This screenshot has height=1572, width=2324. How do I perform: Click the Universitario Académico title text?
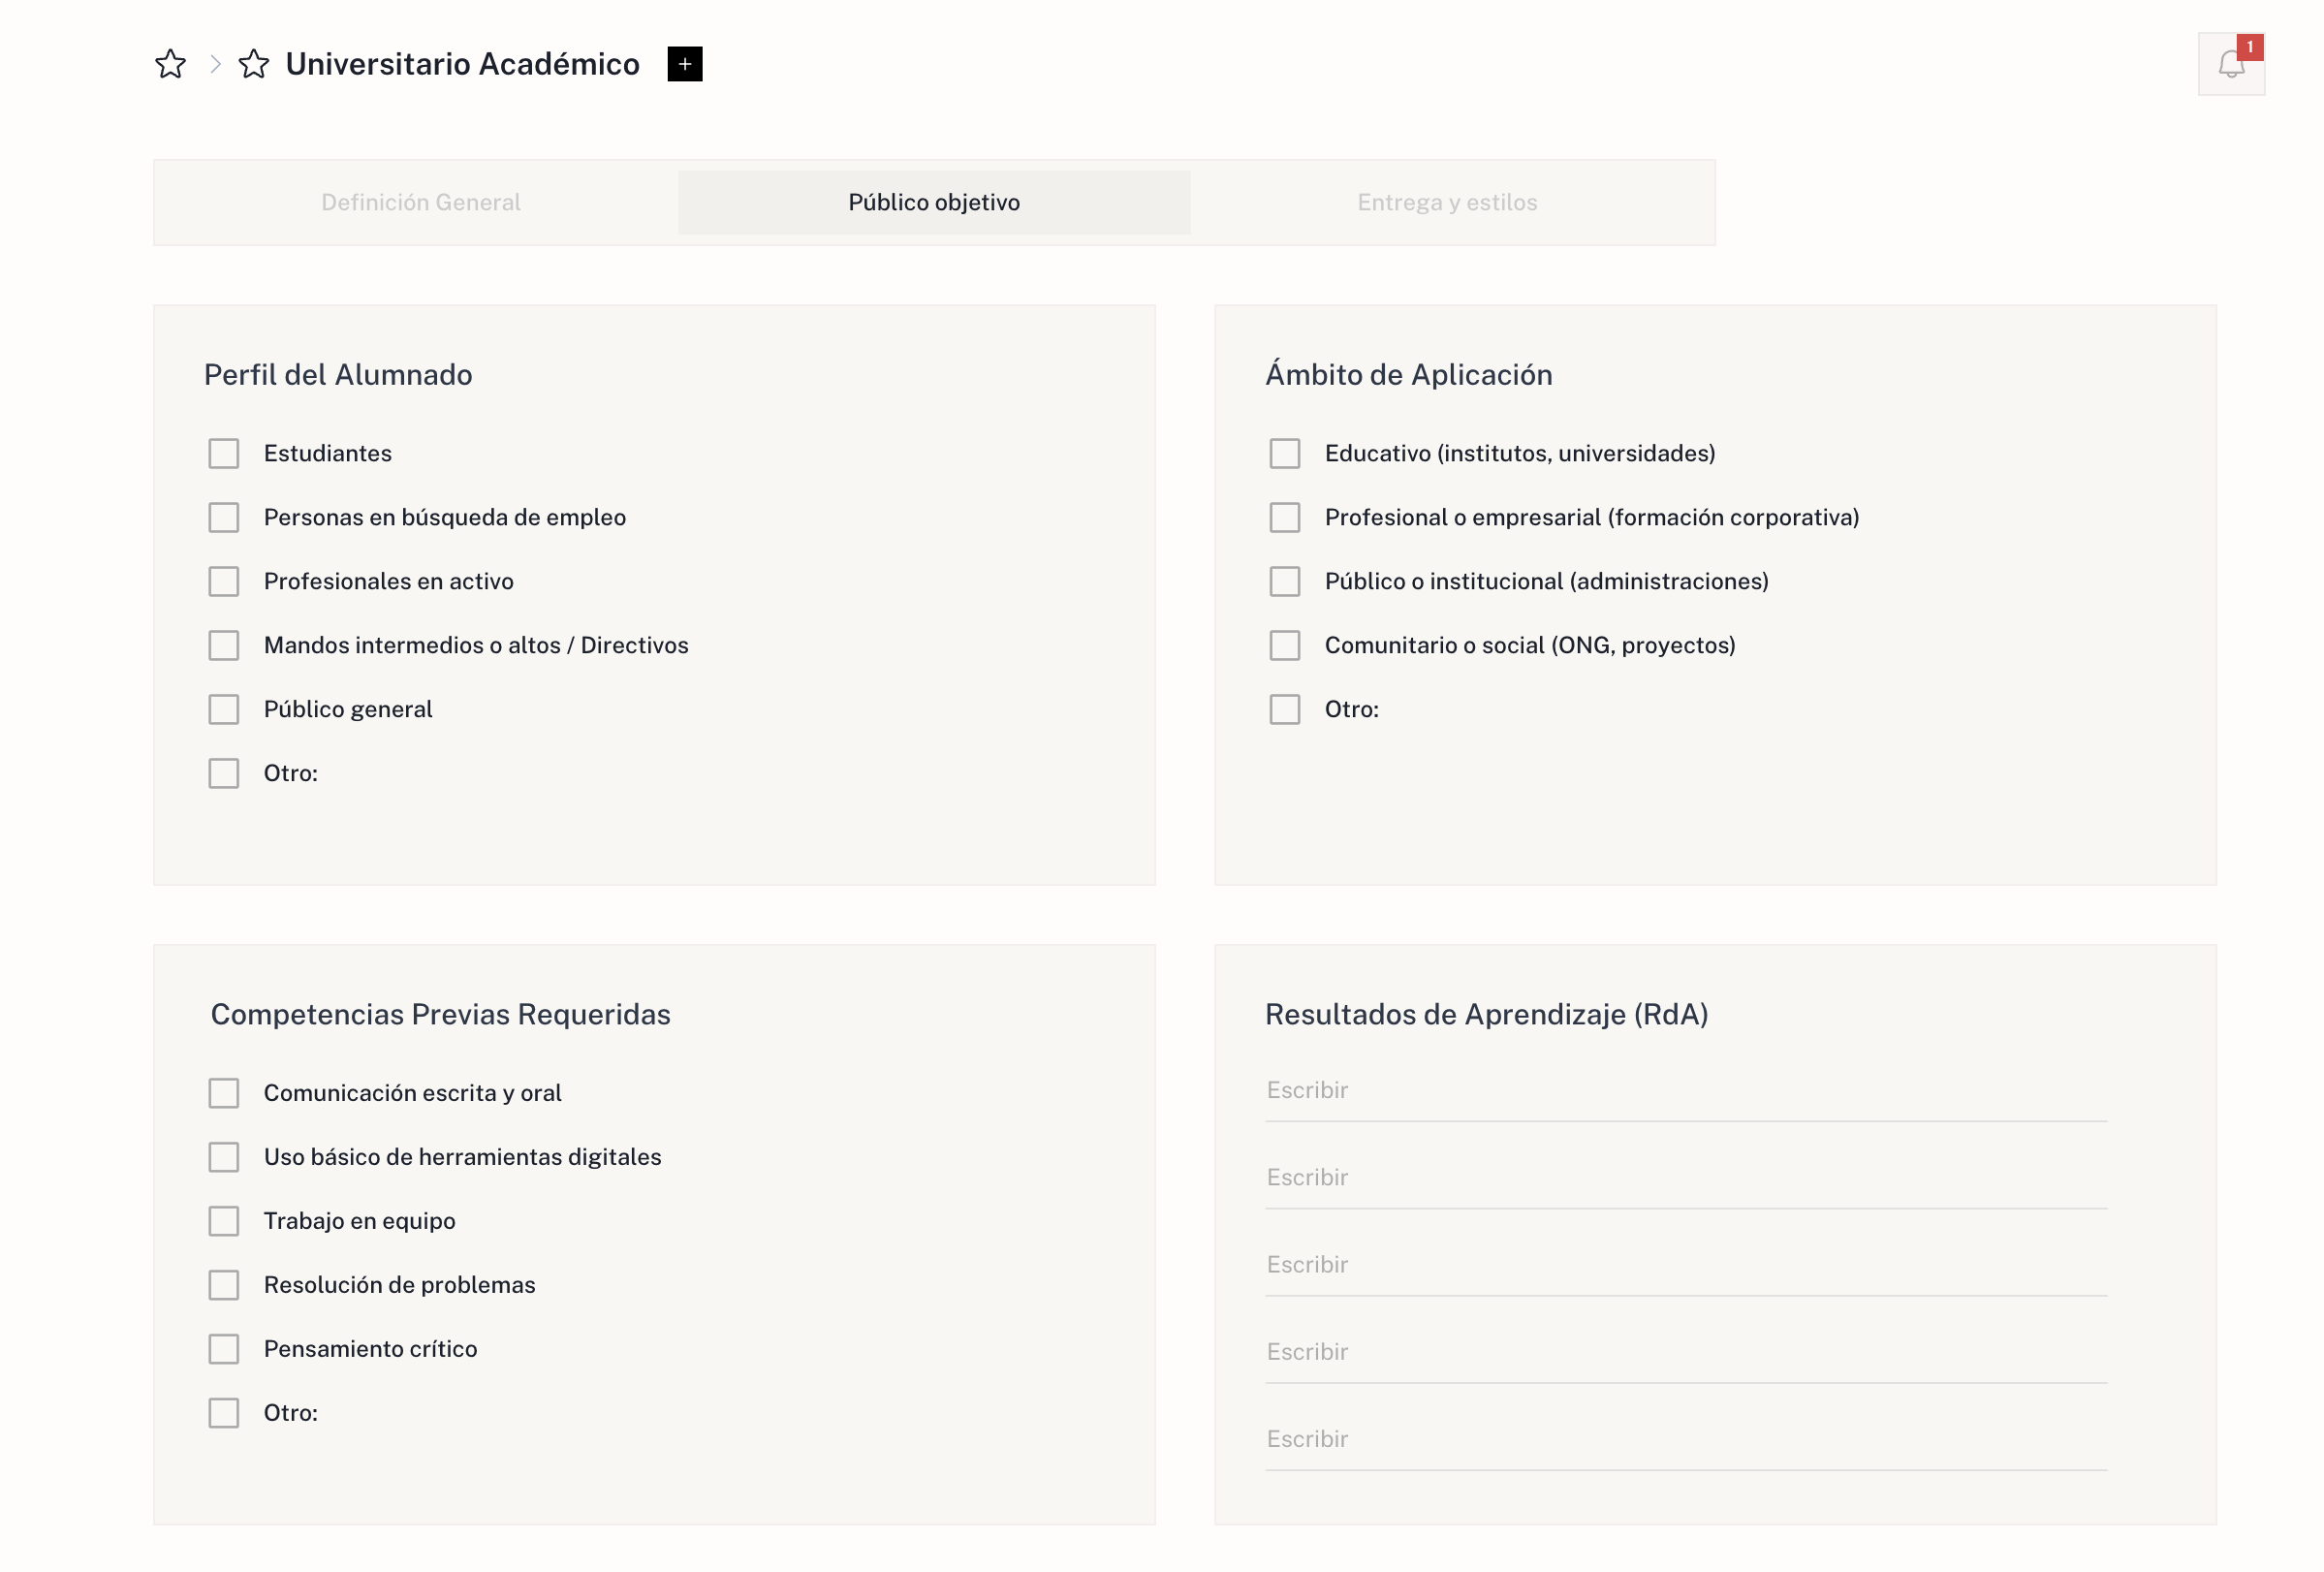click(x=462, y=64)
